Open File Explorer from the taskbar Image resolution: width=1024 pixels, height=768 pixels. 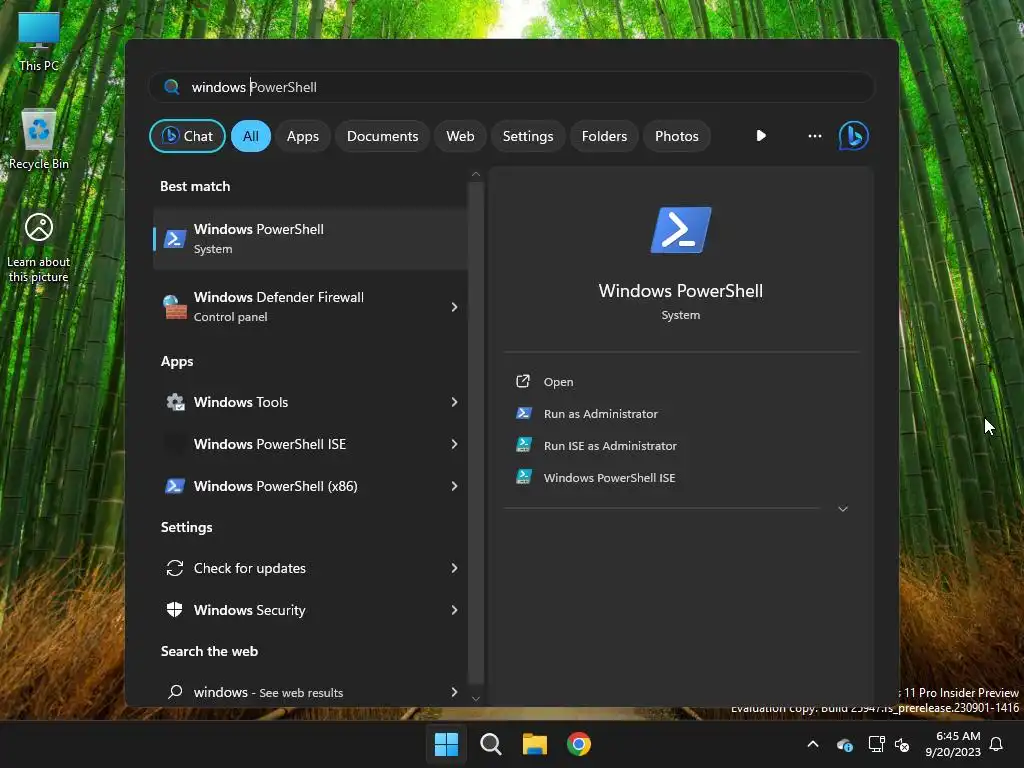(x=534, y=744)
